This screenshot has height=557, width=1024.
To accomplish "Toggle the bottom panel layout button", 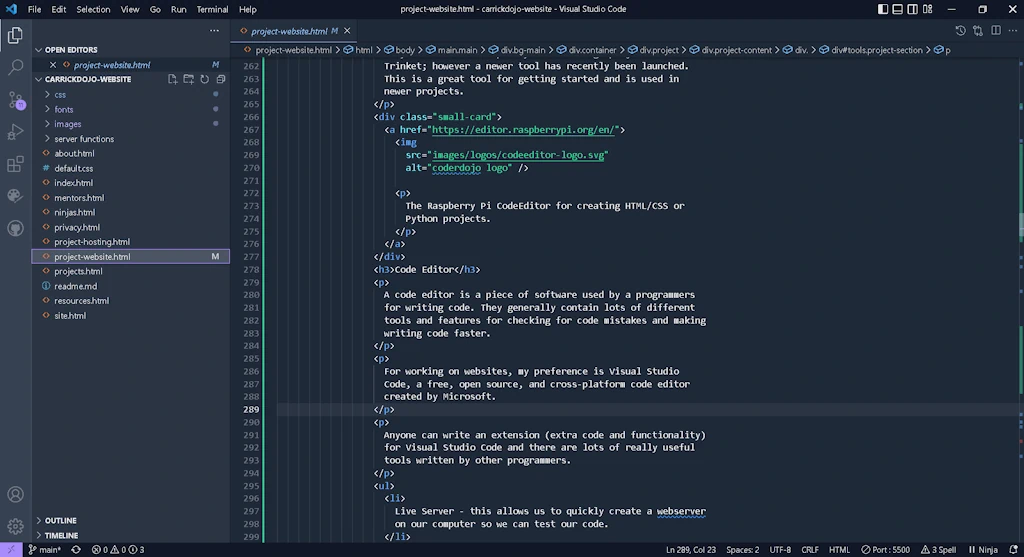I will [x=897, y=9].
